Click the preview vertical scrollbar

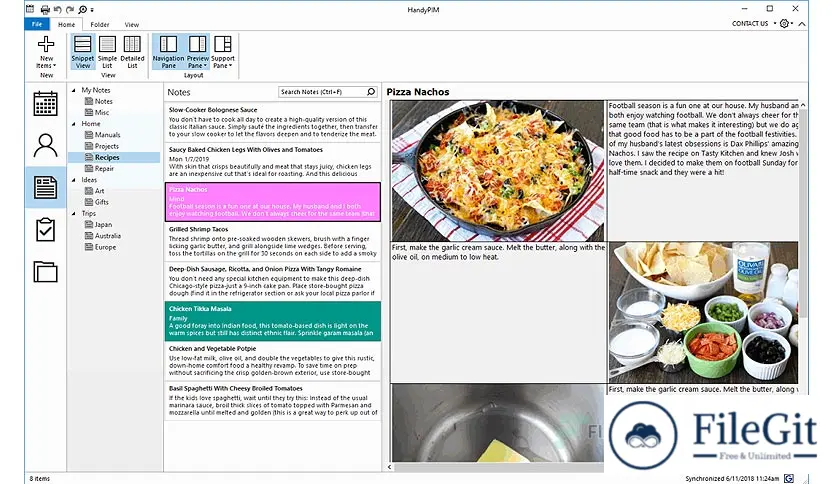(803, 213)
